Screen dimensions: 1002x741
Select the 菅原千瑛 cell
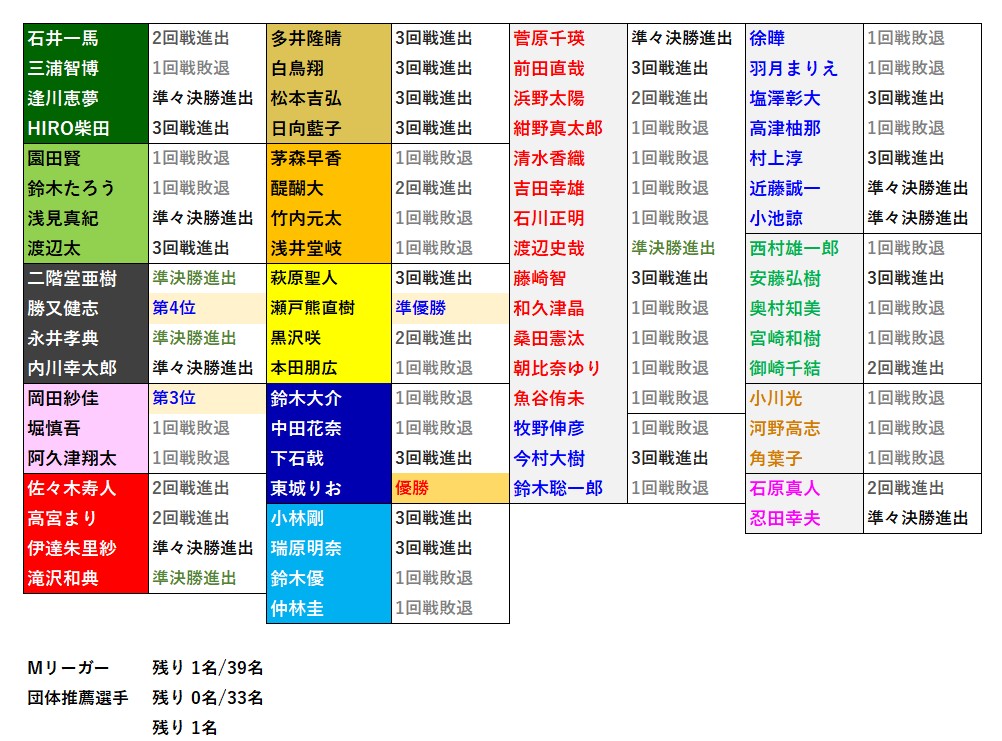(568, 38)
